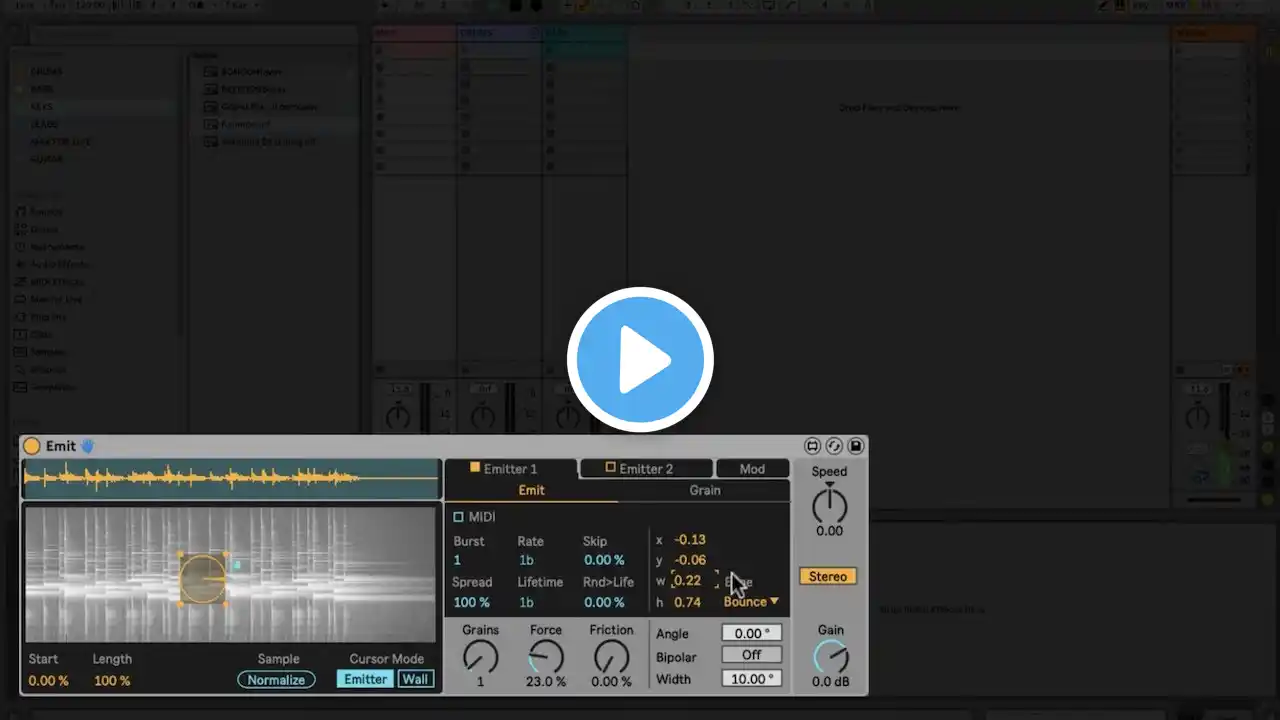
Task: Click the middle Emit title-bar icon
Action: coord(834,446)
